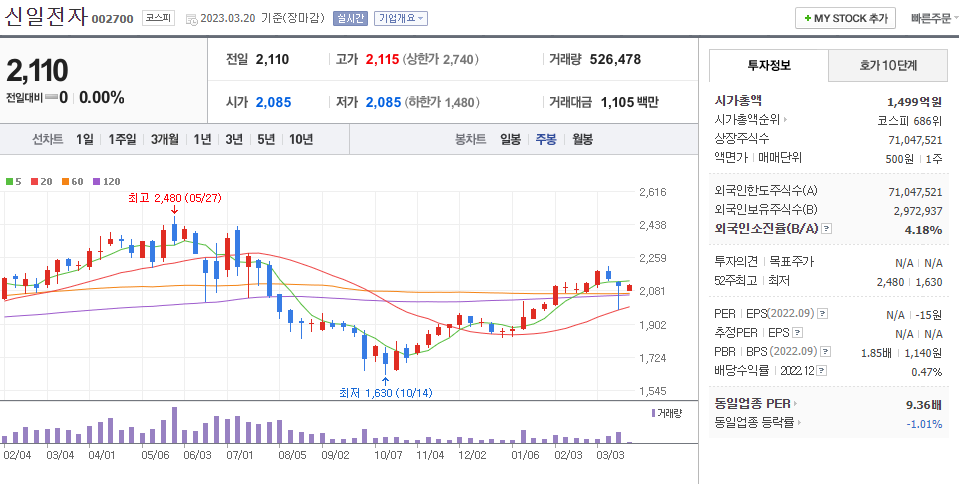961x484 pixels.
Task: Click the stock code 002700
Action: click(x=112, y=19)
